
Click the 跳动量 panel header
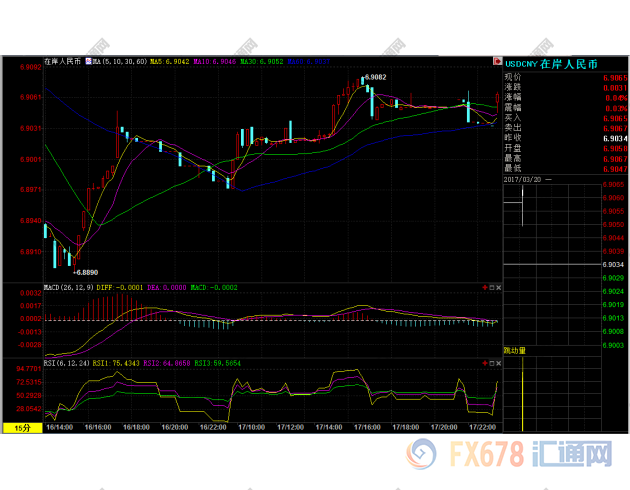(518, 351)
